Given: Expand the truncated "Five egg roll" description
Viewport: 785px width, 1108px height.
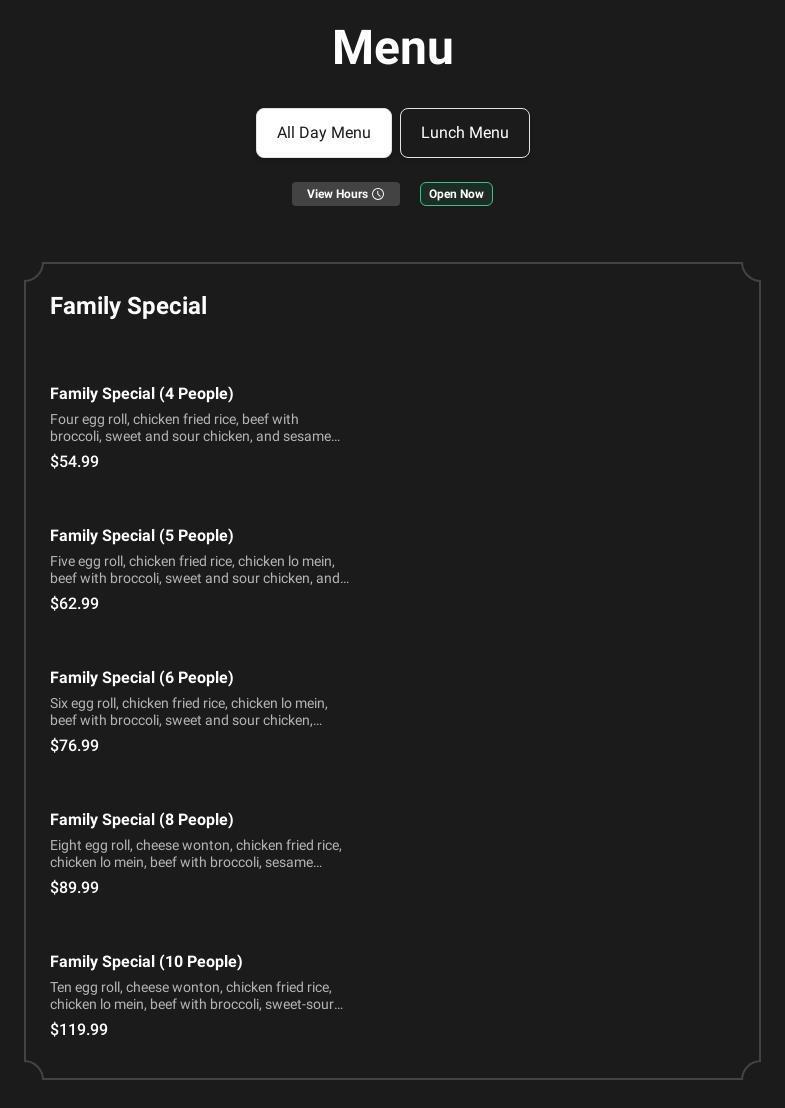Looking at the screenshot, I should (x=199, y=570).
